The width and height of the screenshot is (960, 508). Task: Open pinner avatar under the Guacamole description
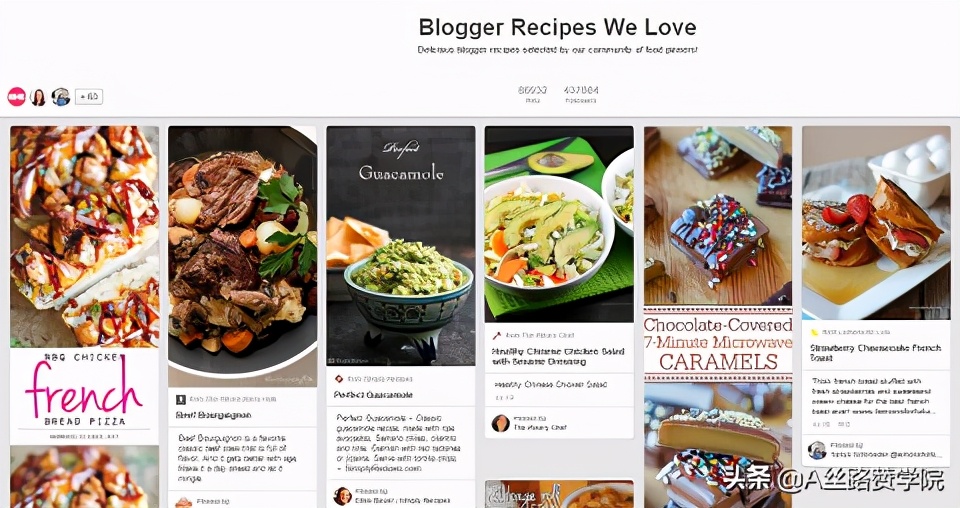342,496
